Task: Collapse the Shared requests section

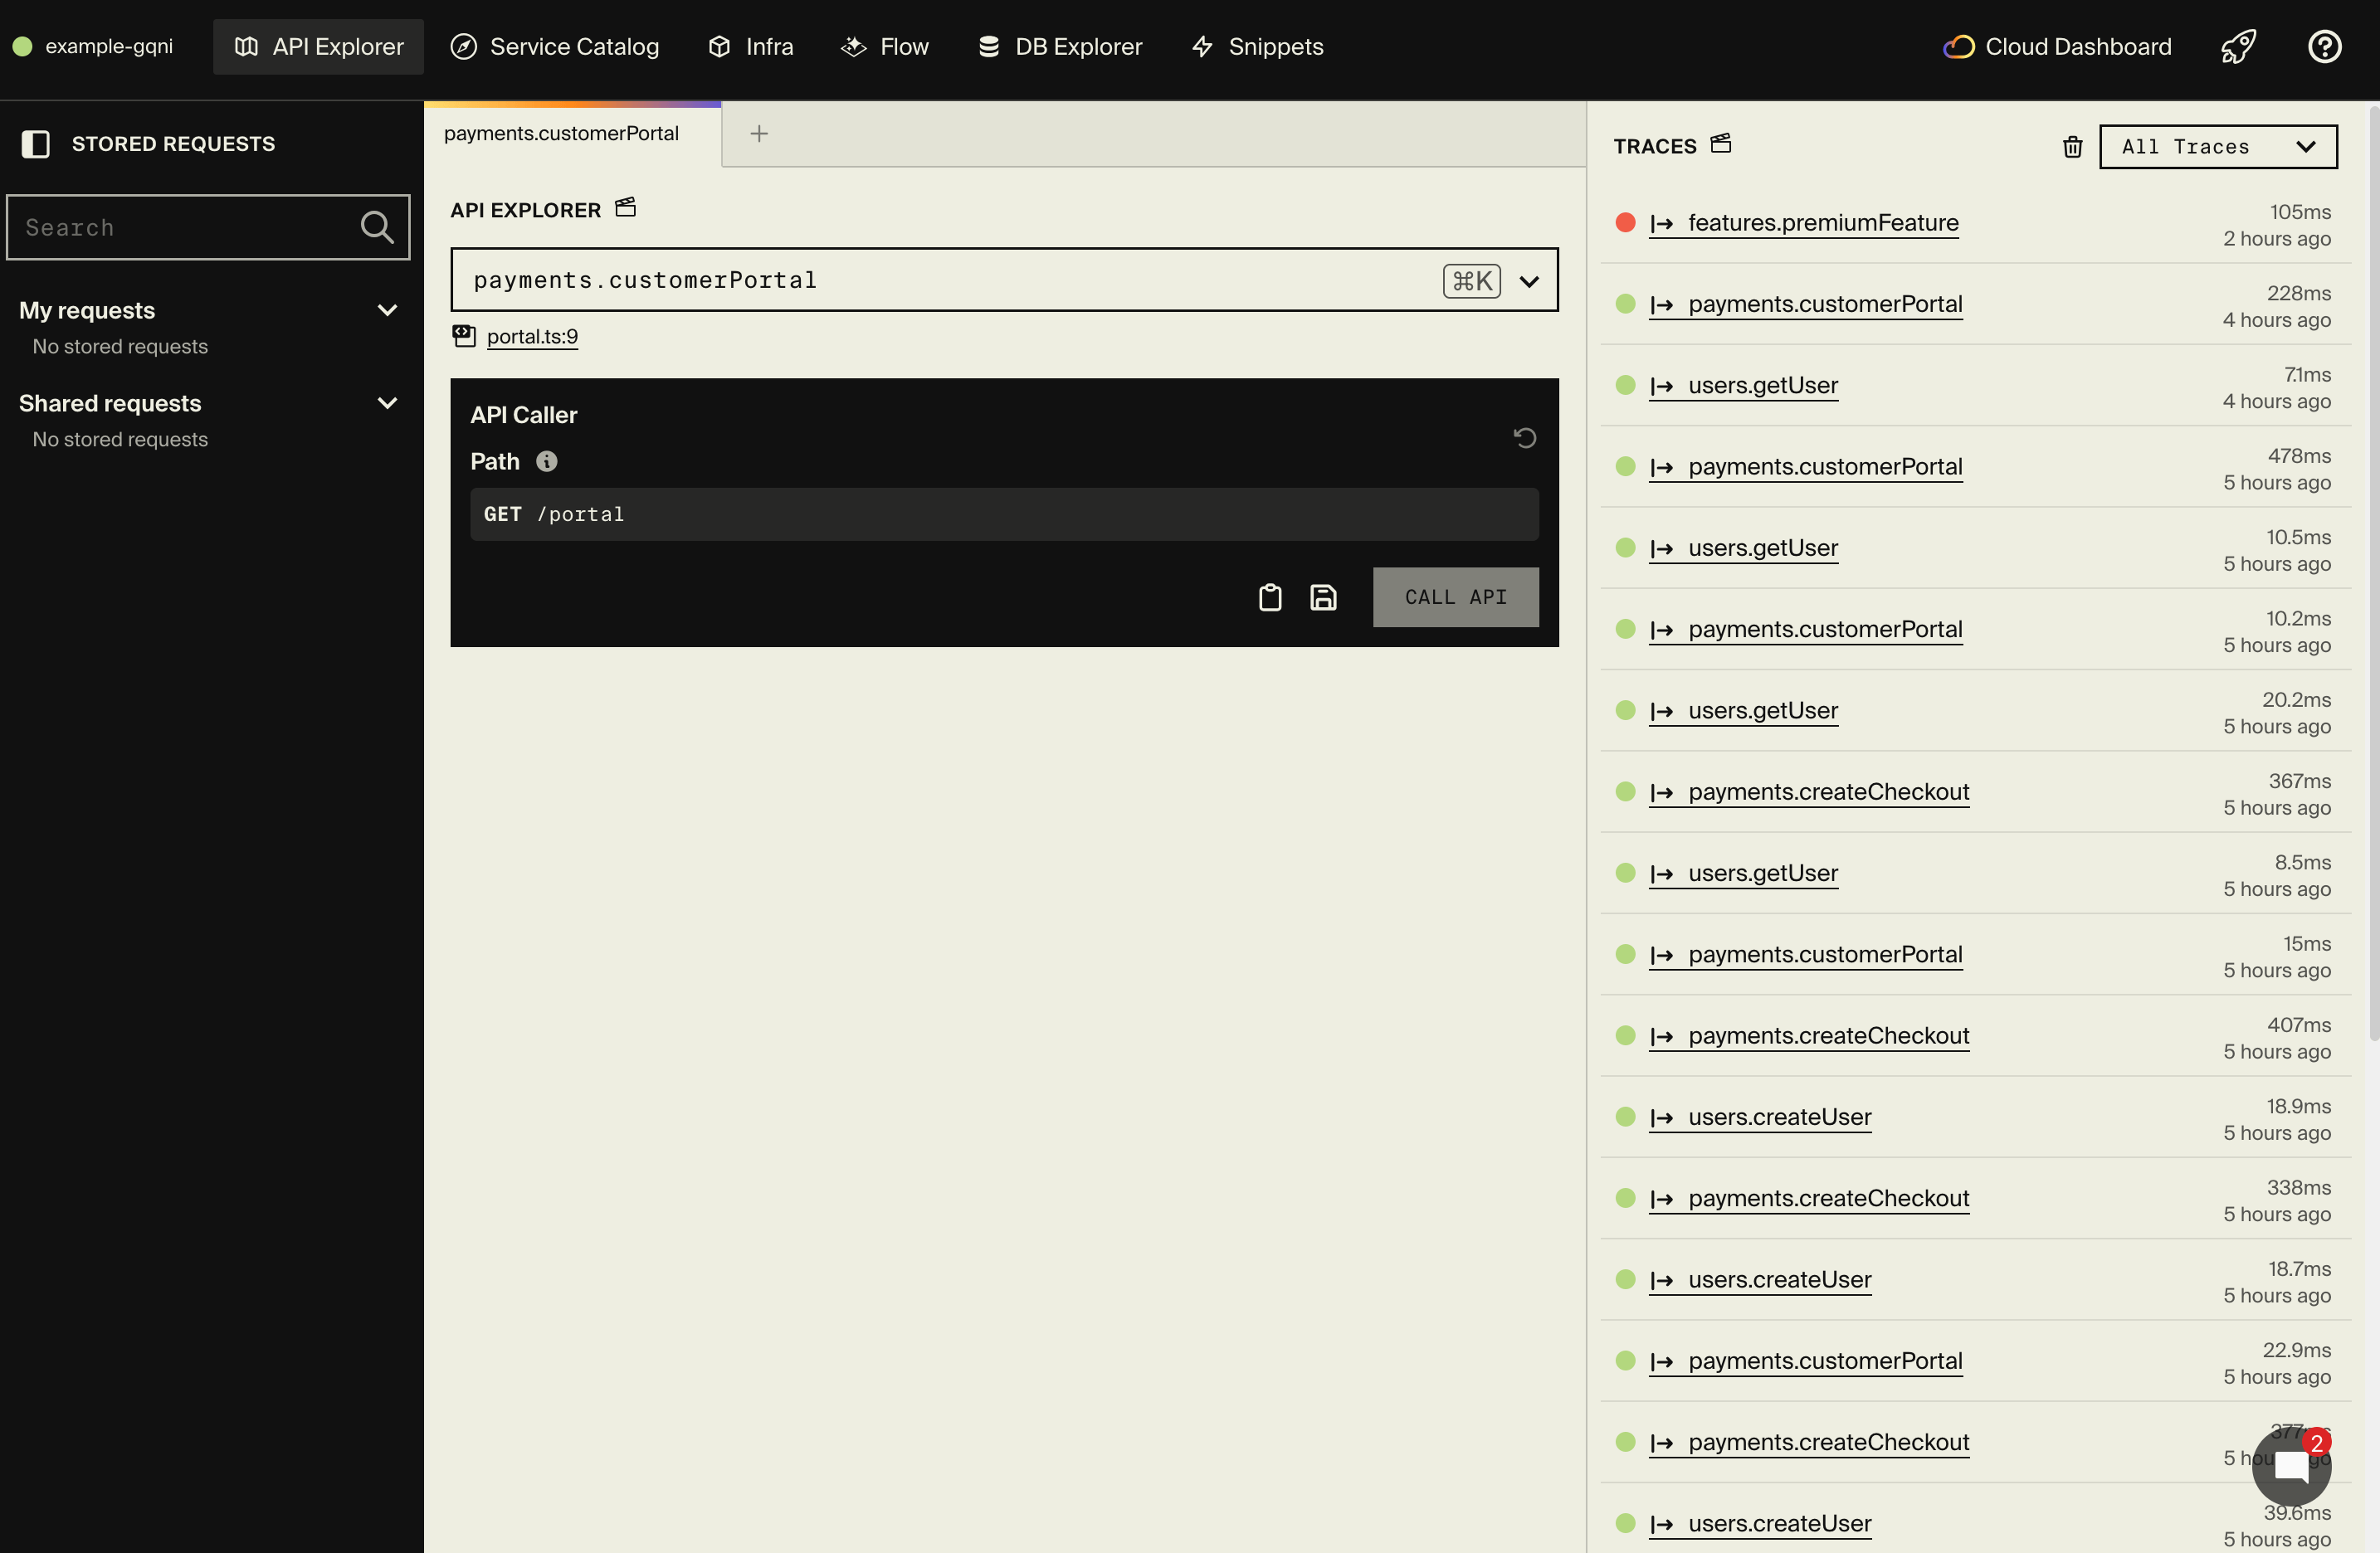Action: 388,402
